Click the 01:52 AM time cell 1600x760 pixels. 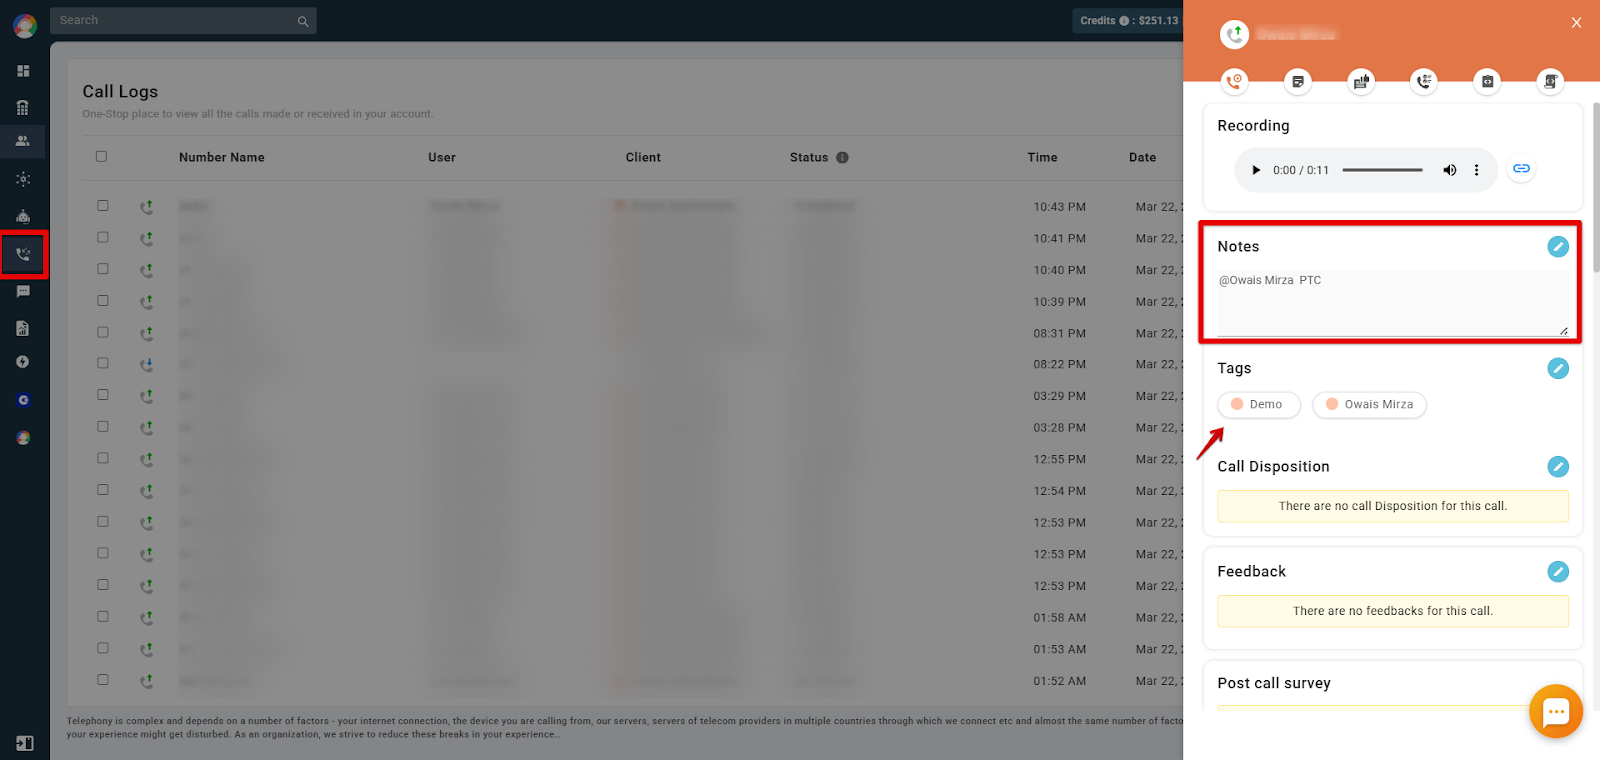point(1060,681)
